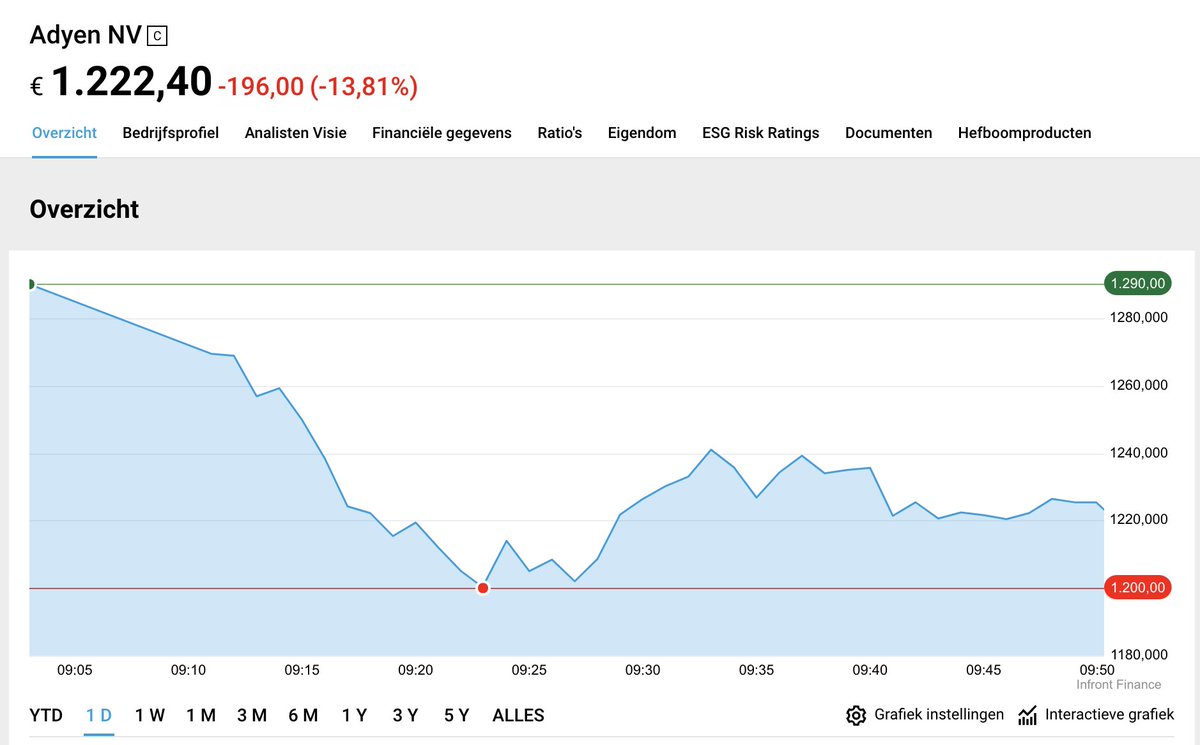Screen dimensions: 1200x745
Task: Choose the 1 M time range
Action: [201, 715]
